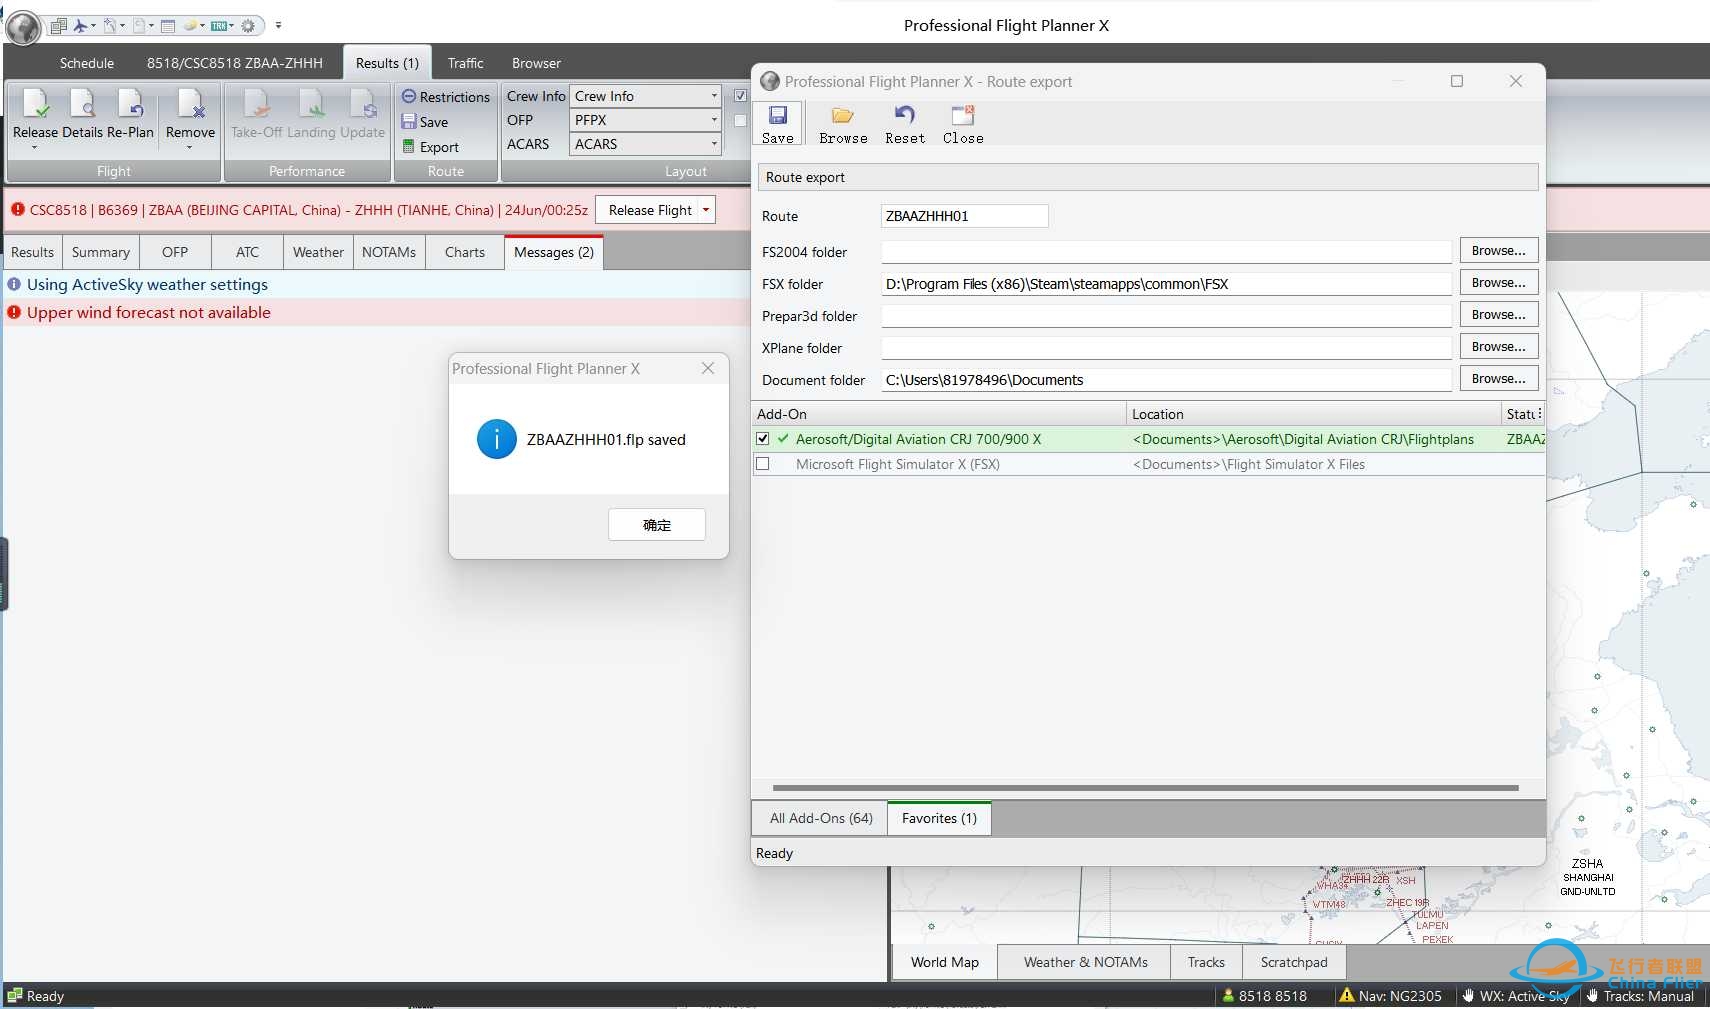Click the Release Flight button
Viewport: 1710px width, 1009px height.
point(650,210)
